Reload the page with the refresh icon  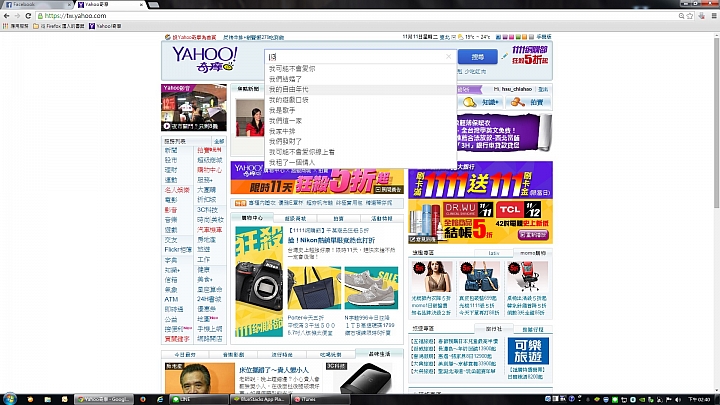point(28,16)
